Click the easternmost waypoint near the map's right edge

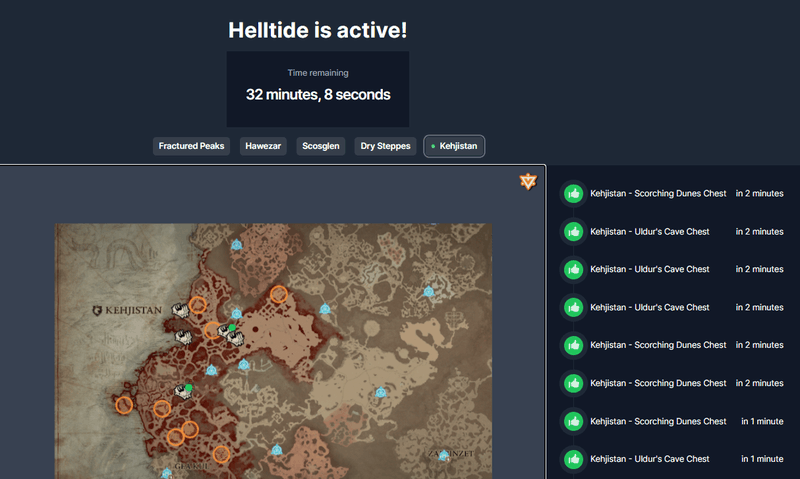click(x=429, y=291)
